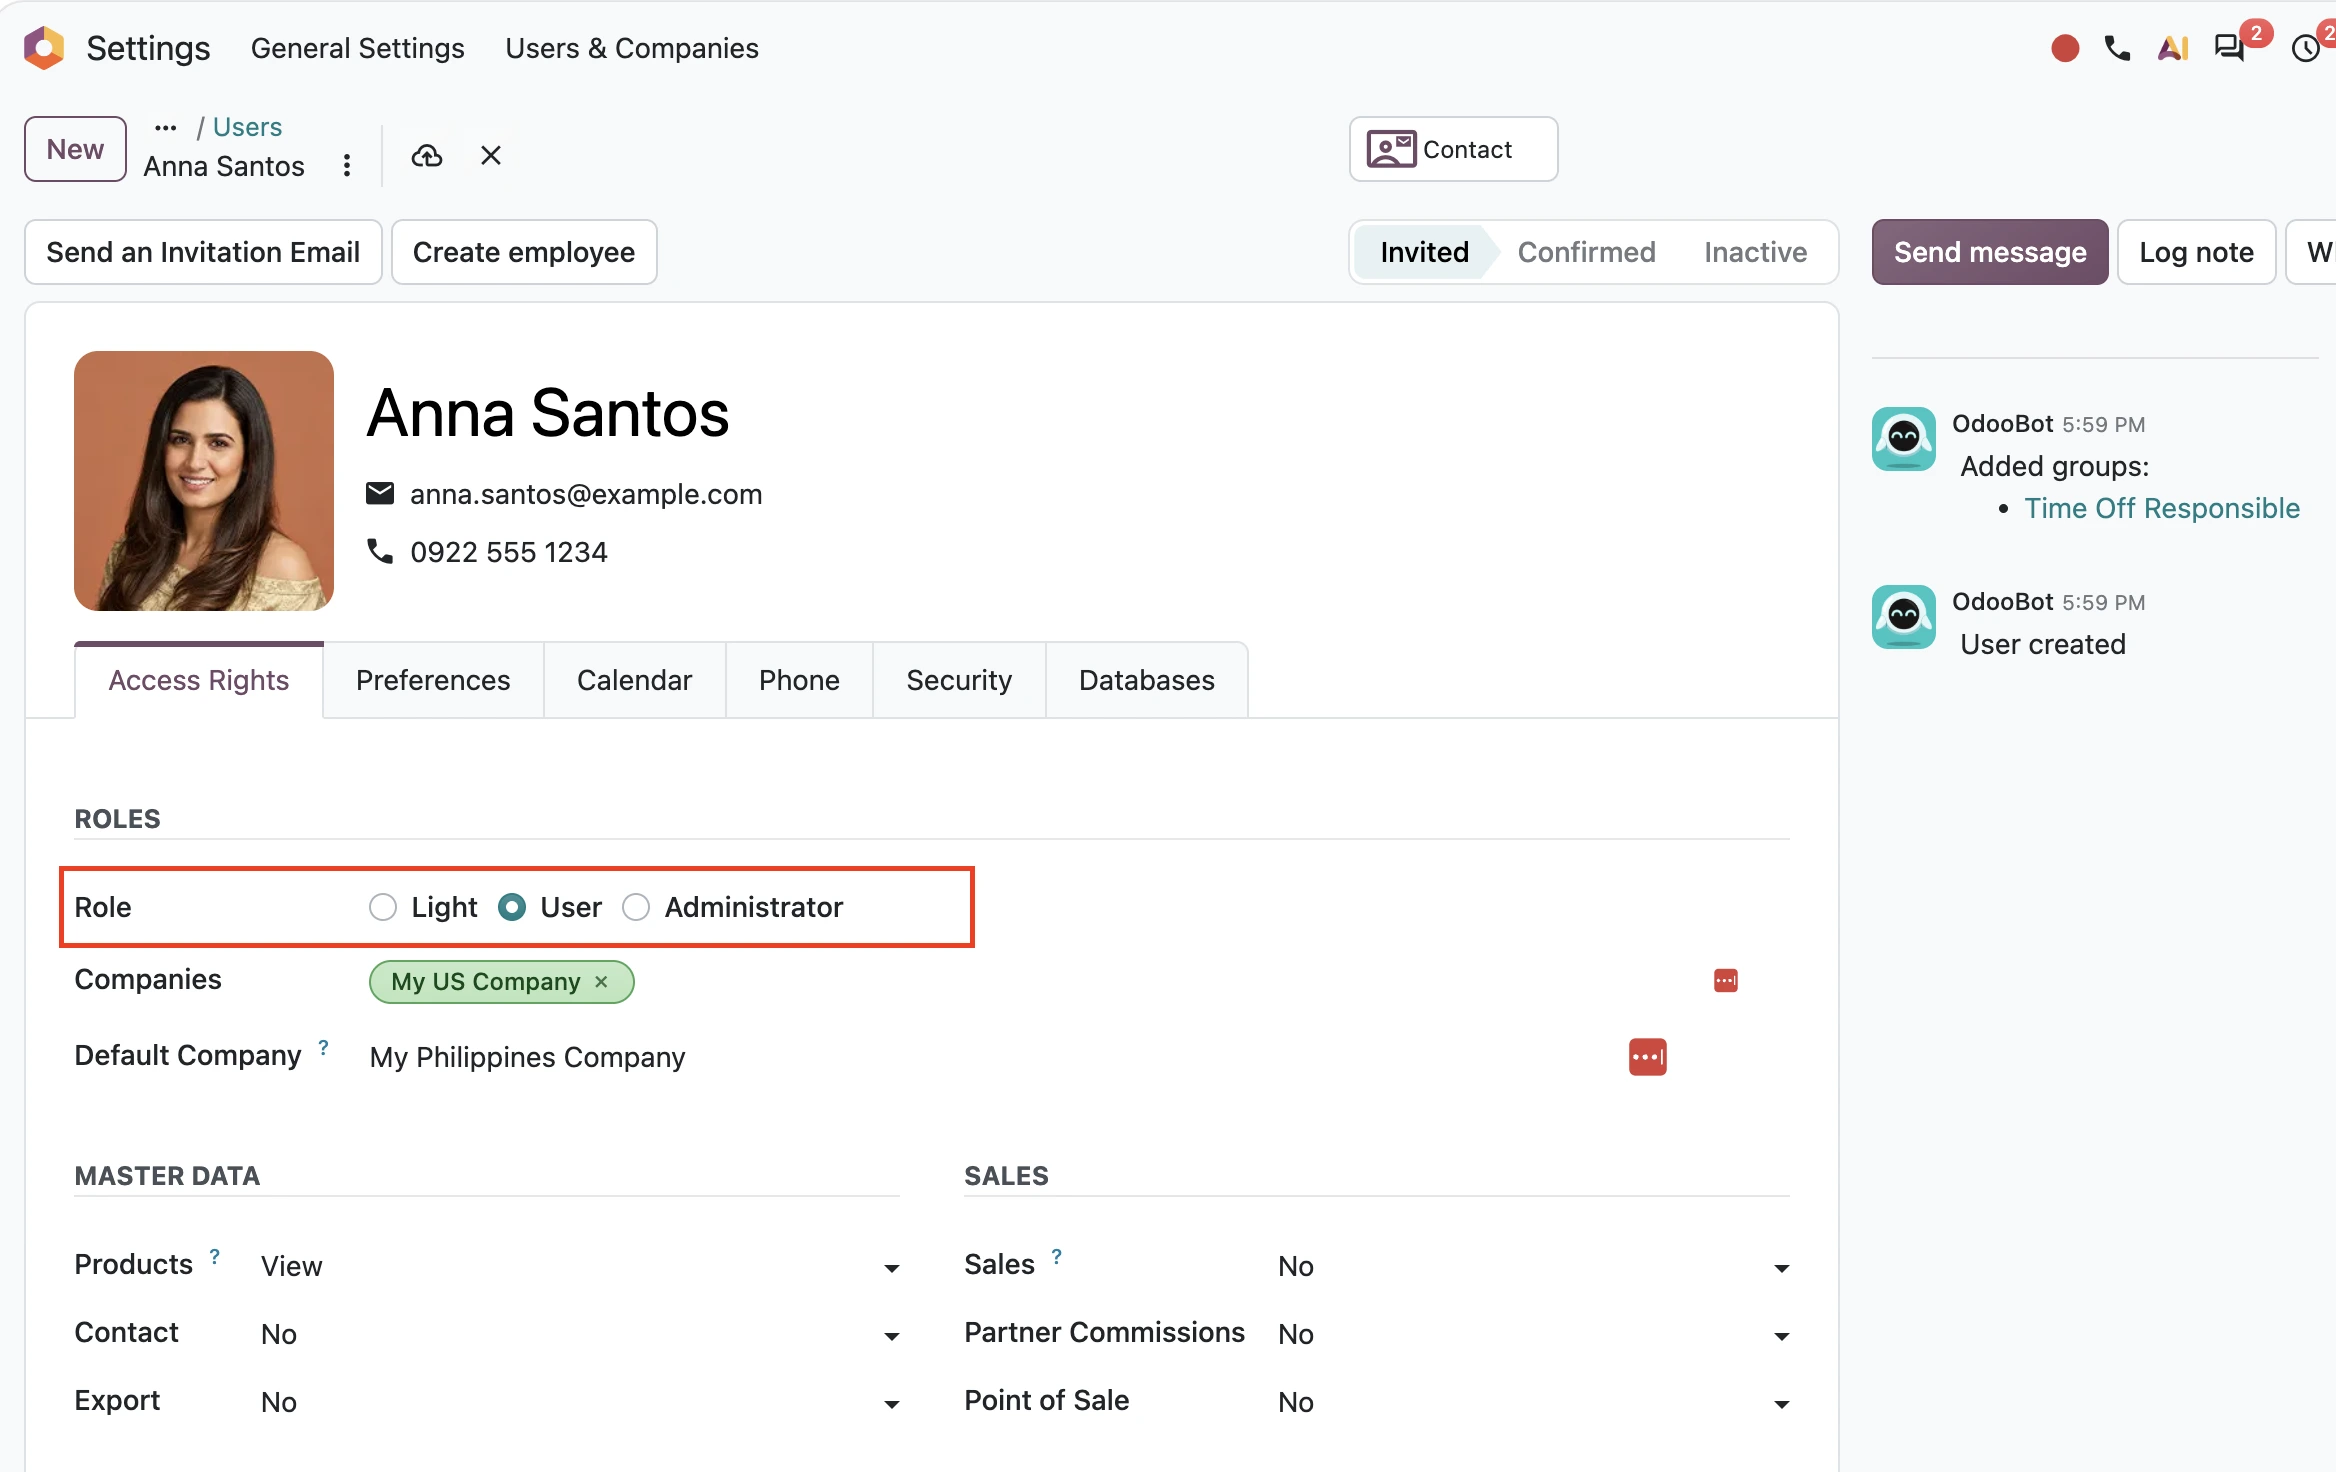This screenshot has height=1472, width=2336.
Task: Click the cloud save icon
Action: 427,155
